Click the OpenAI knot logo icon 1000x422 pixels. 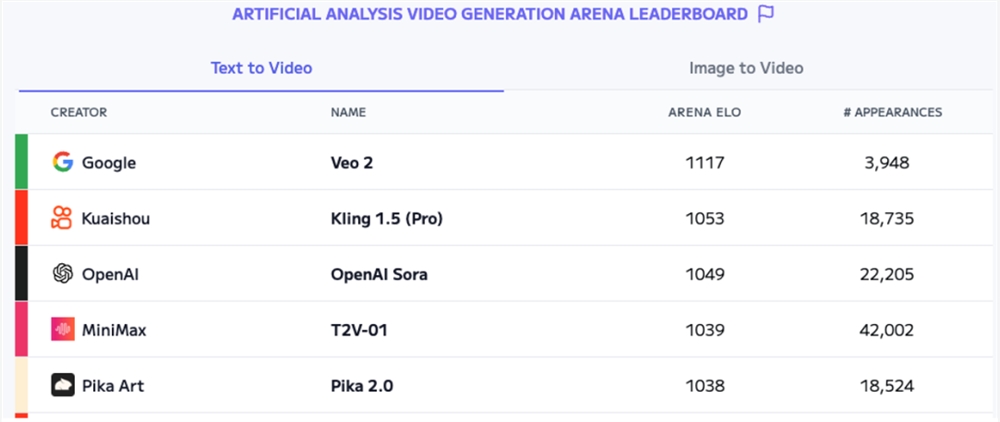[63, 274]
